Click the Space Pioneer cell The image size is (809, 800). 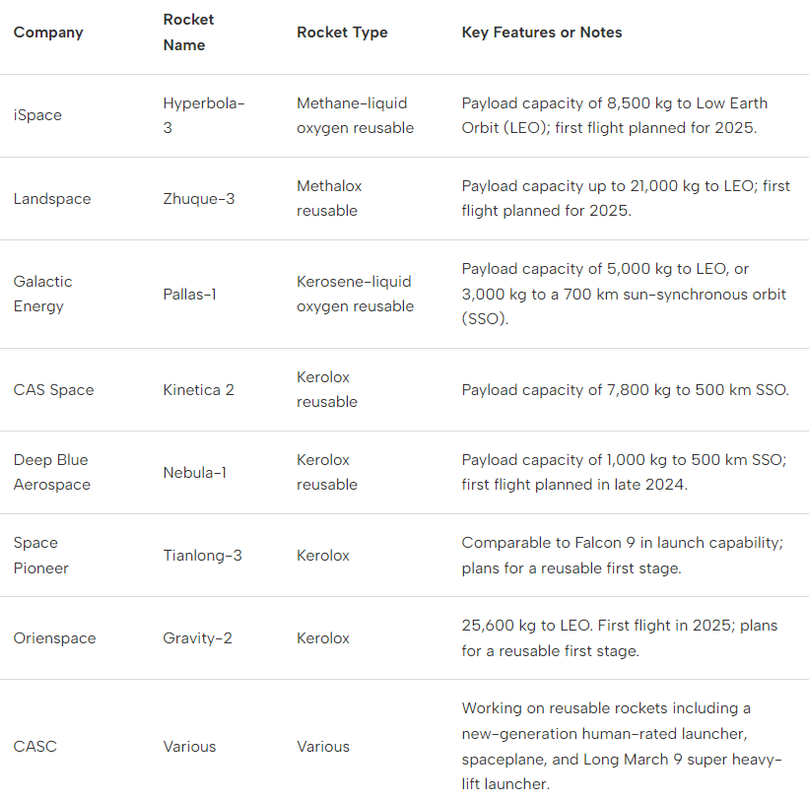coord(40,555)
